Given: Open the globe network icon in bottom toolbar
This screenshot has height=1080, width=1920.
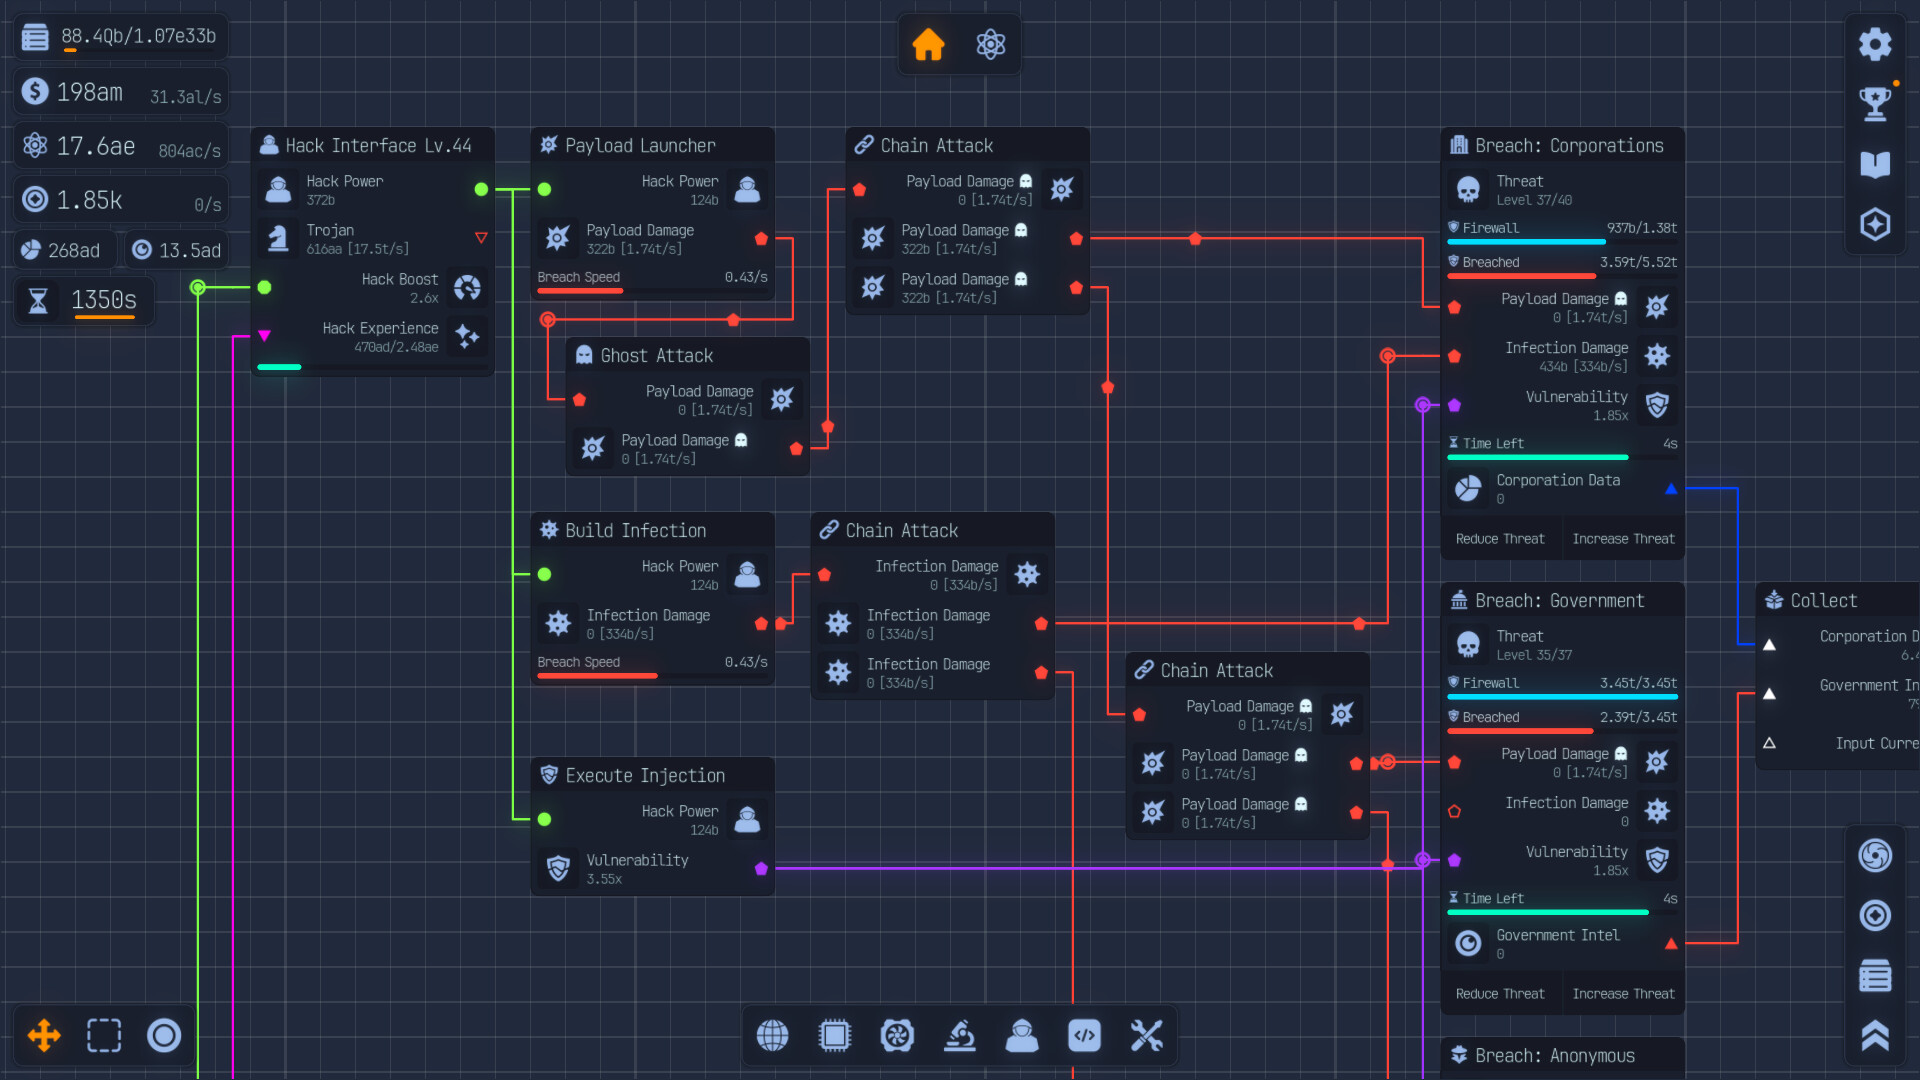Looking at the screenshot, I should 772,1036.
